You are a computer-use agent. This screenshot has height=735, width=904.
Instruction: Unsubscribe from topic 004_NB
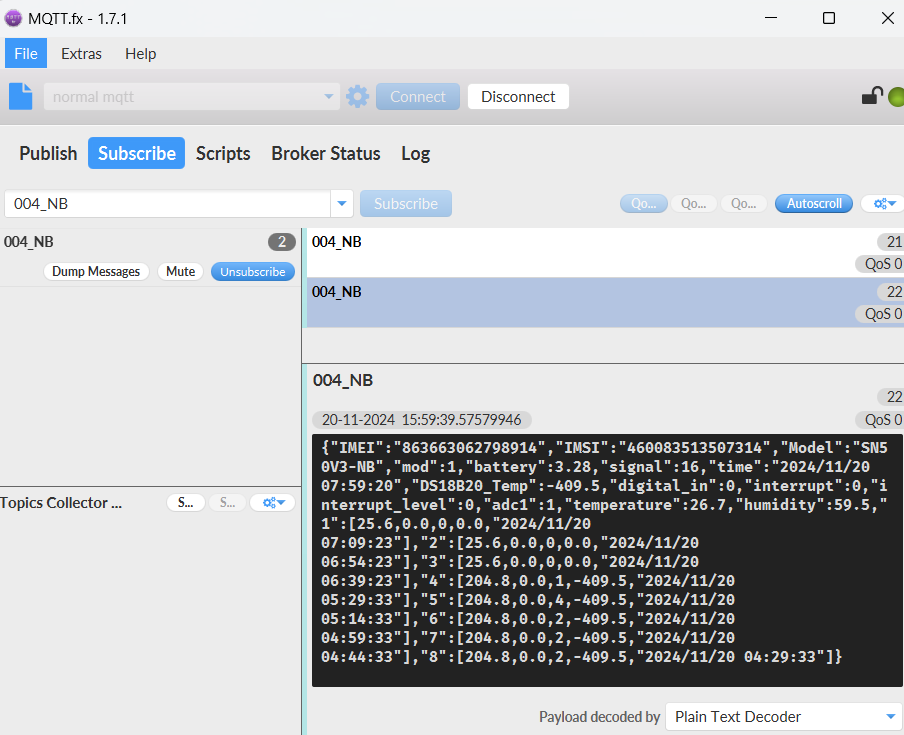pos(253,272)
